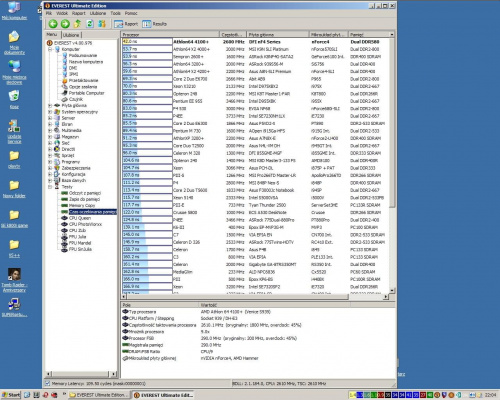The image size is (500, 400).
Task: Open the Raport toolbar button
Action: [126, 24]
